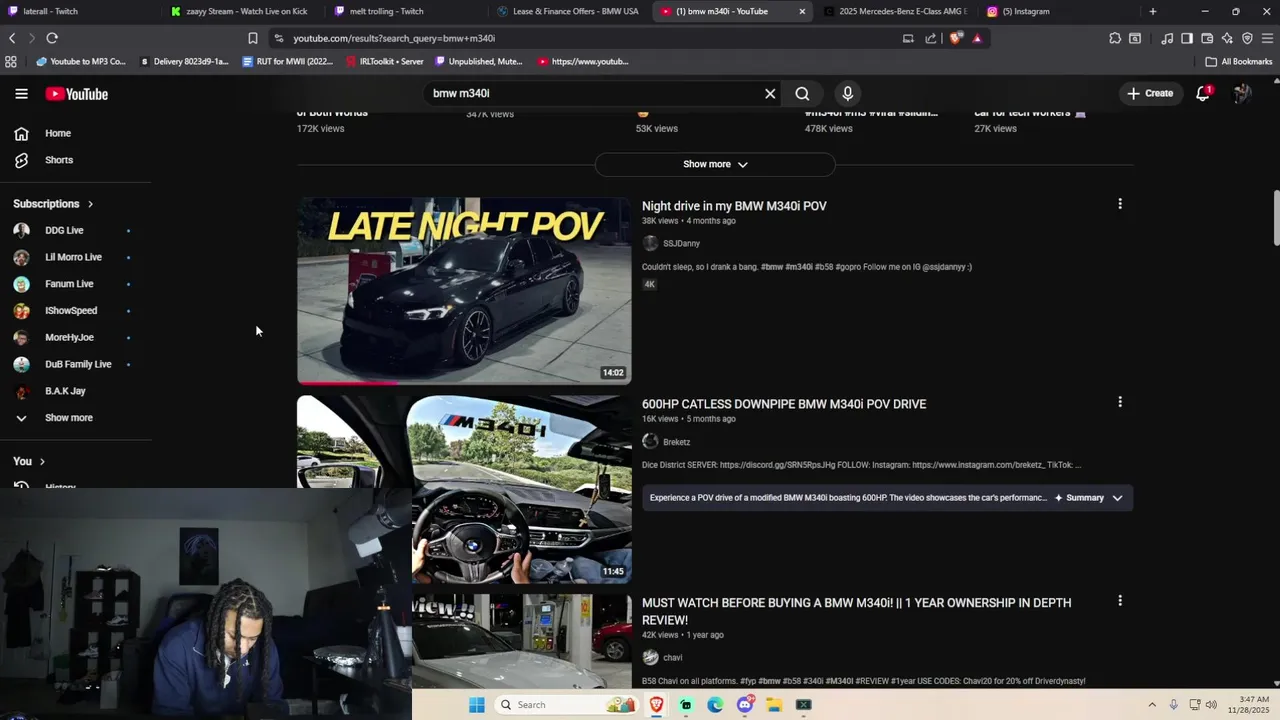Open options for 600HP CATLESS DOWNPIPE video
The height and width of the screenshot is (720, 1280).
[1120, 402]
